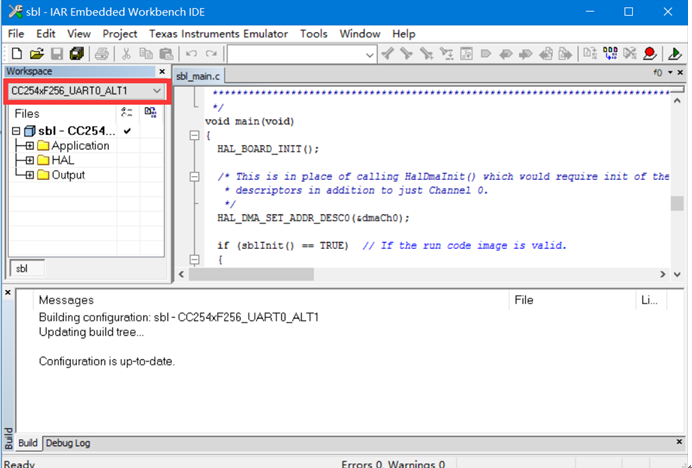Viewport: 692px width, 468px height.
Task: Open the File menu
Action: (16, 34)
